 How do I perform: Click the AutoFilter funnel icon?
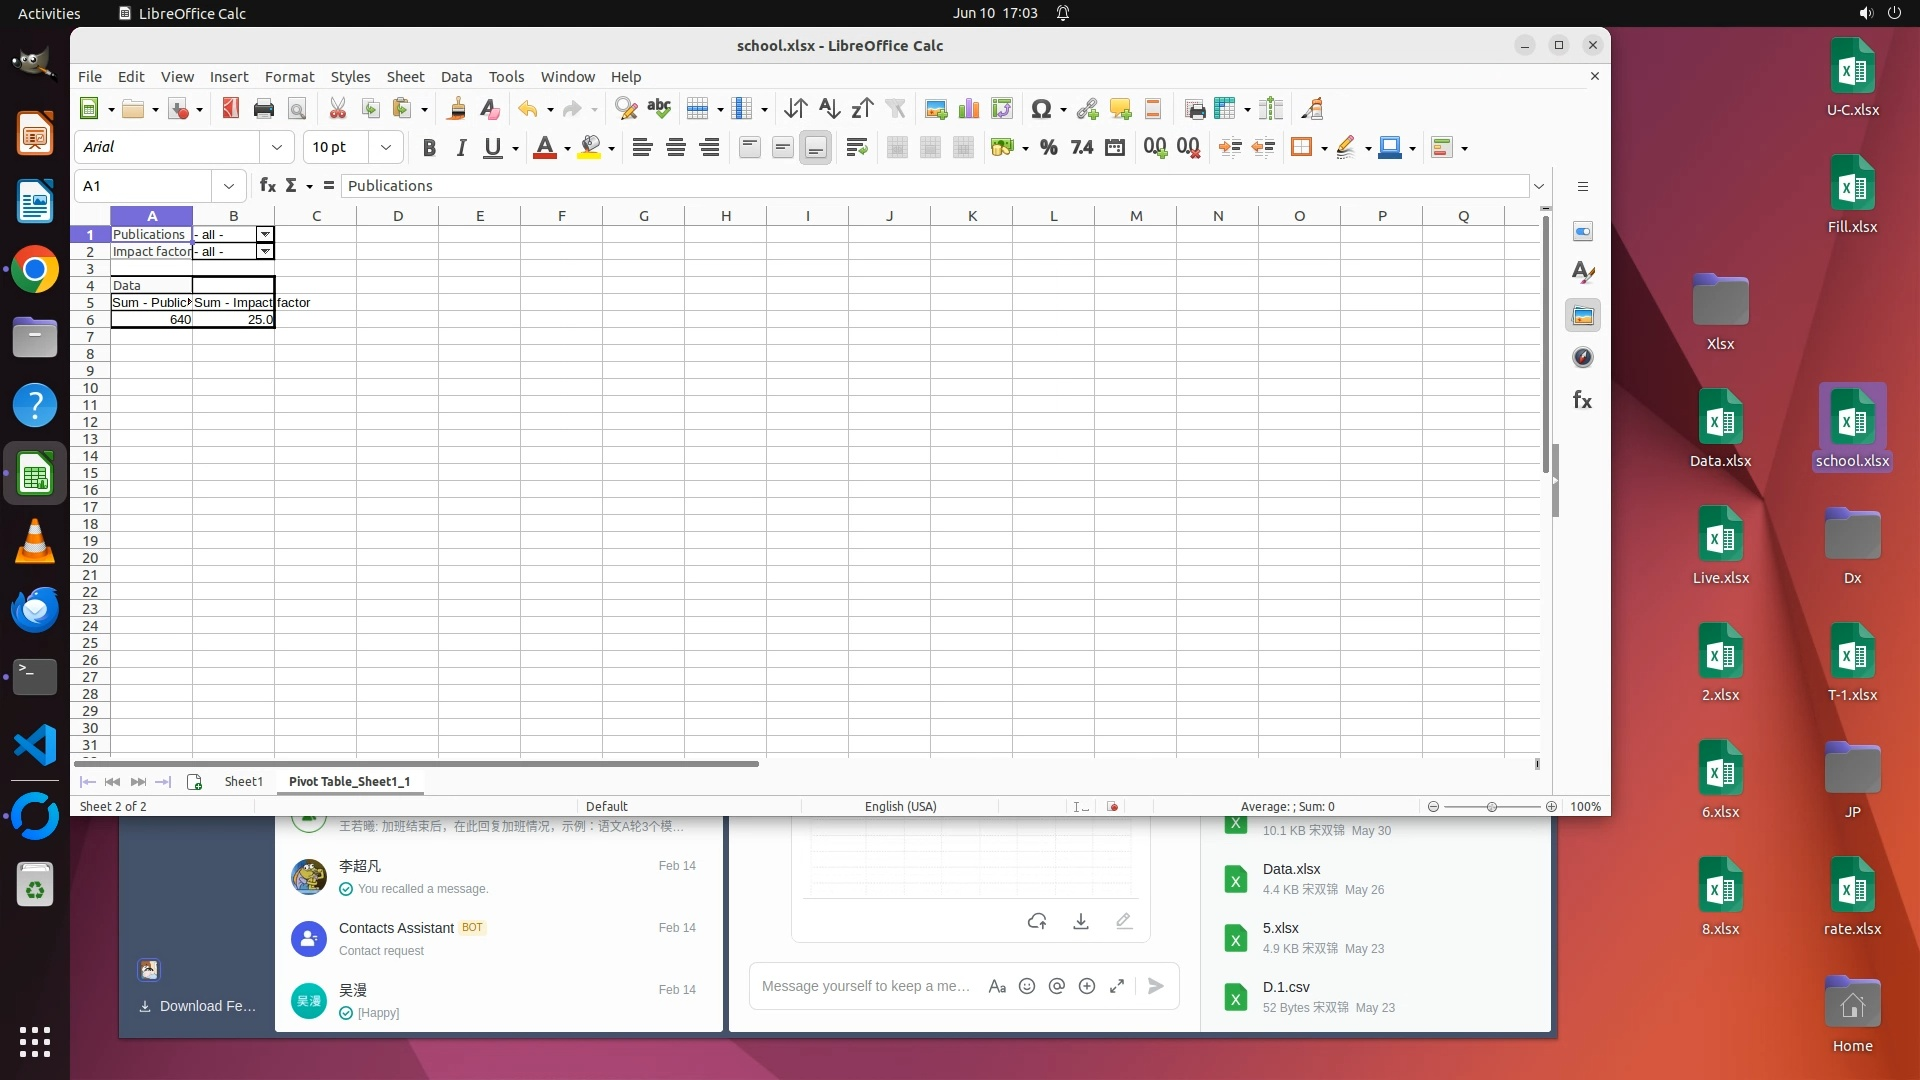[896, 109]
